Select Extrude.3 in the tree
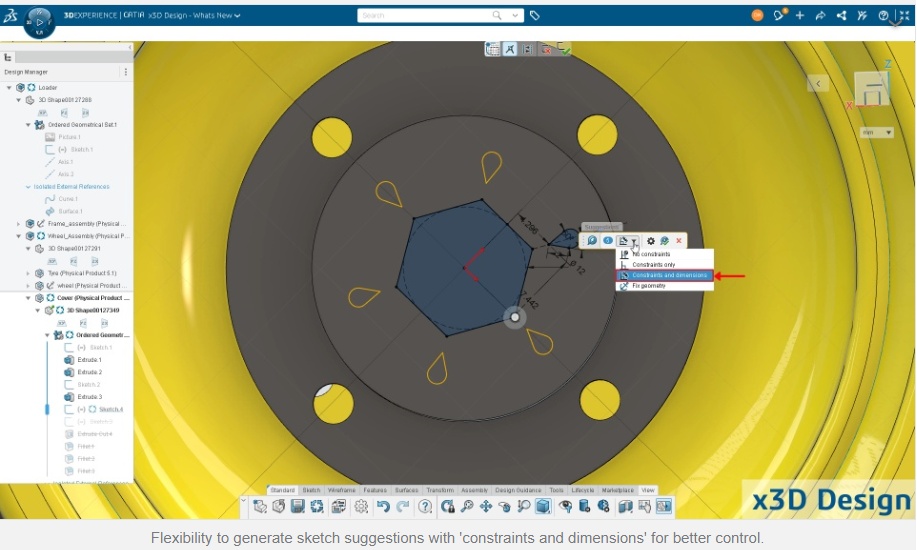 coord(89,397)
